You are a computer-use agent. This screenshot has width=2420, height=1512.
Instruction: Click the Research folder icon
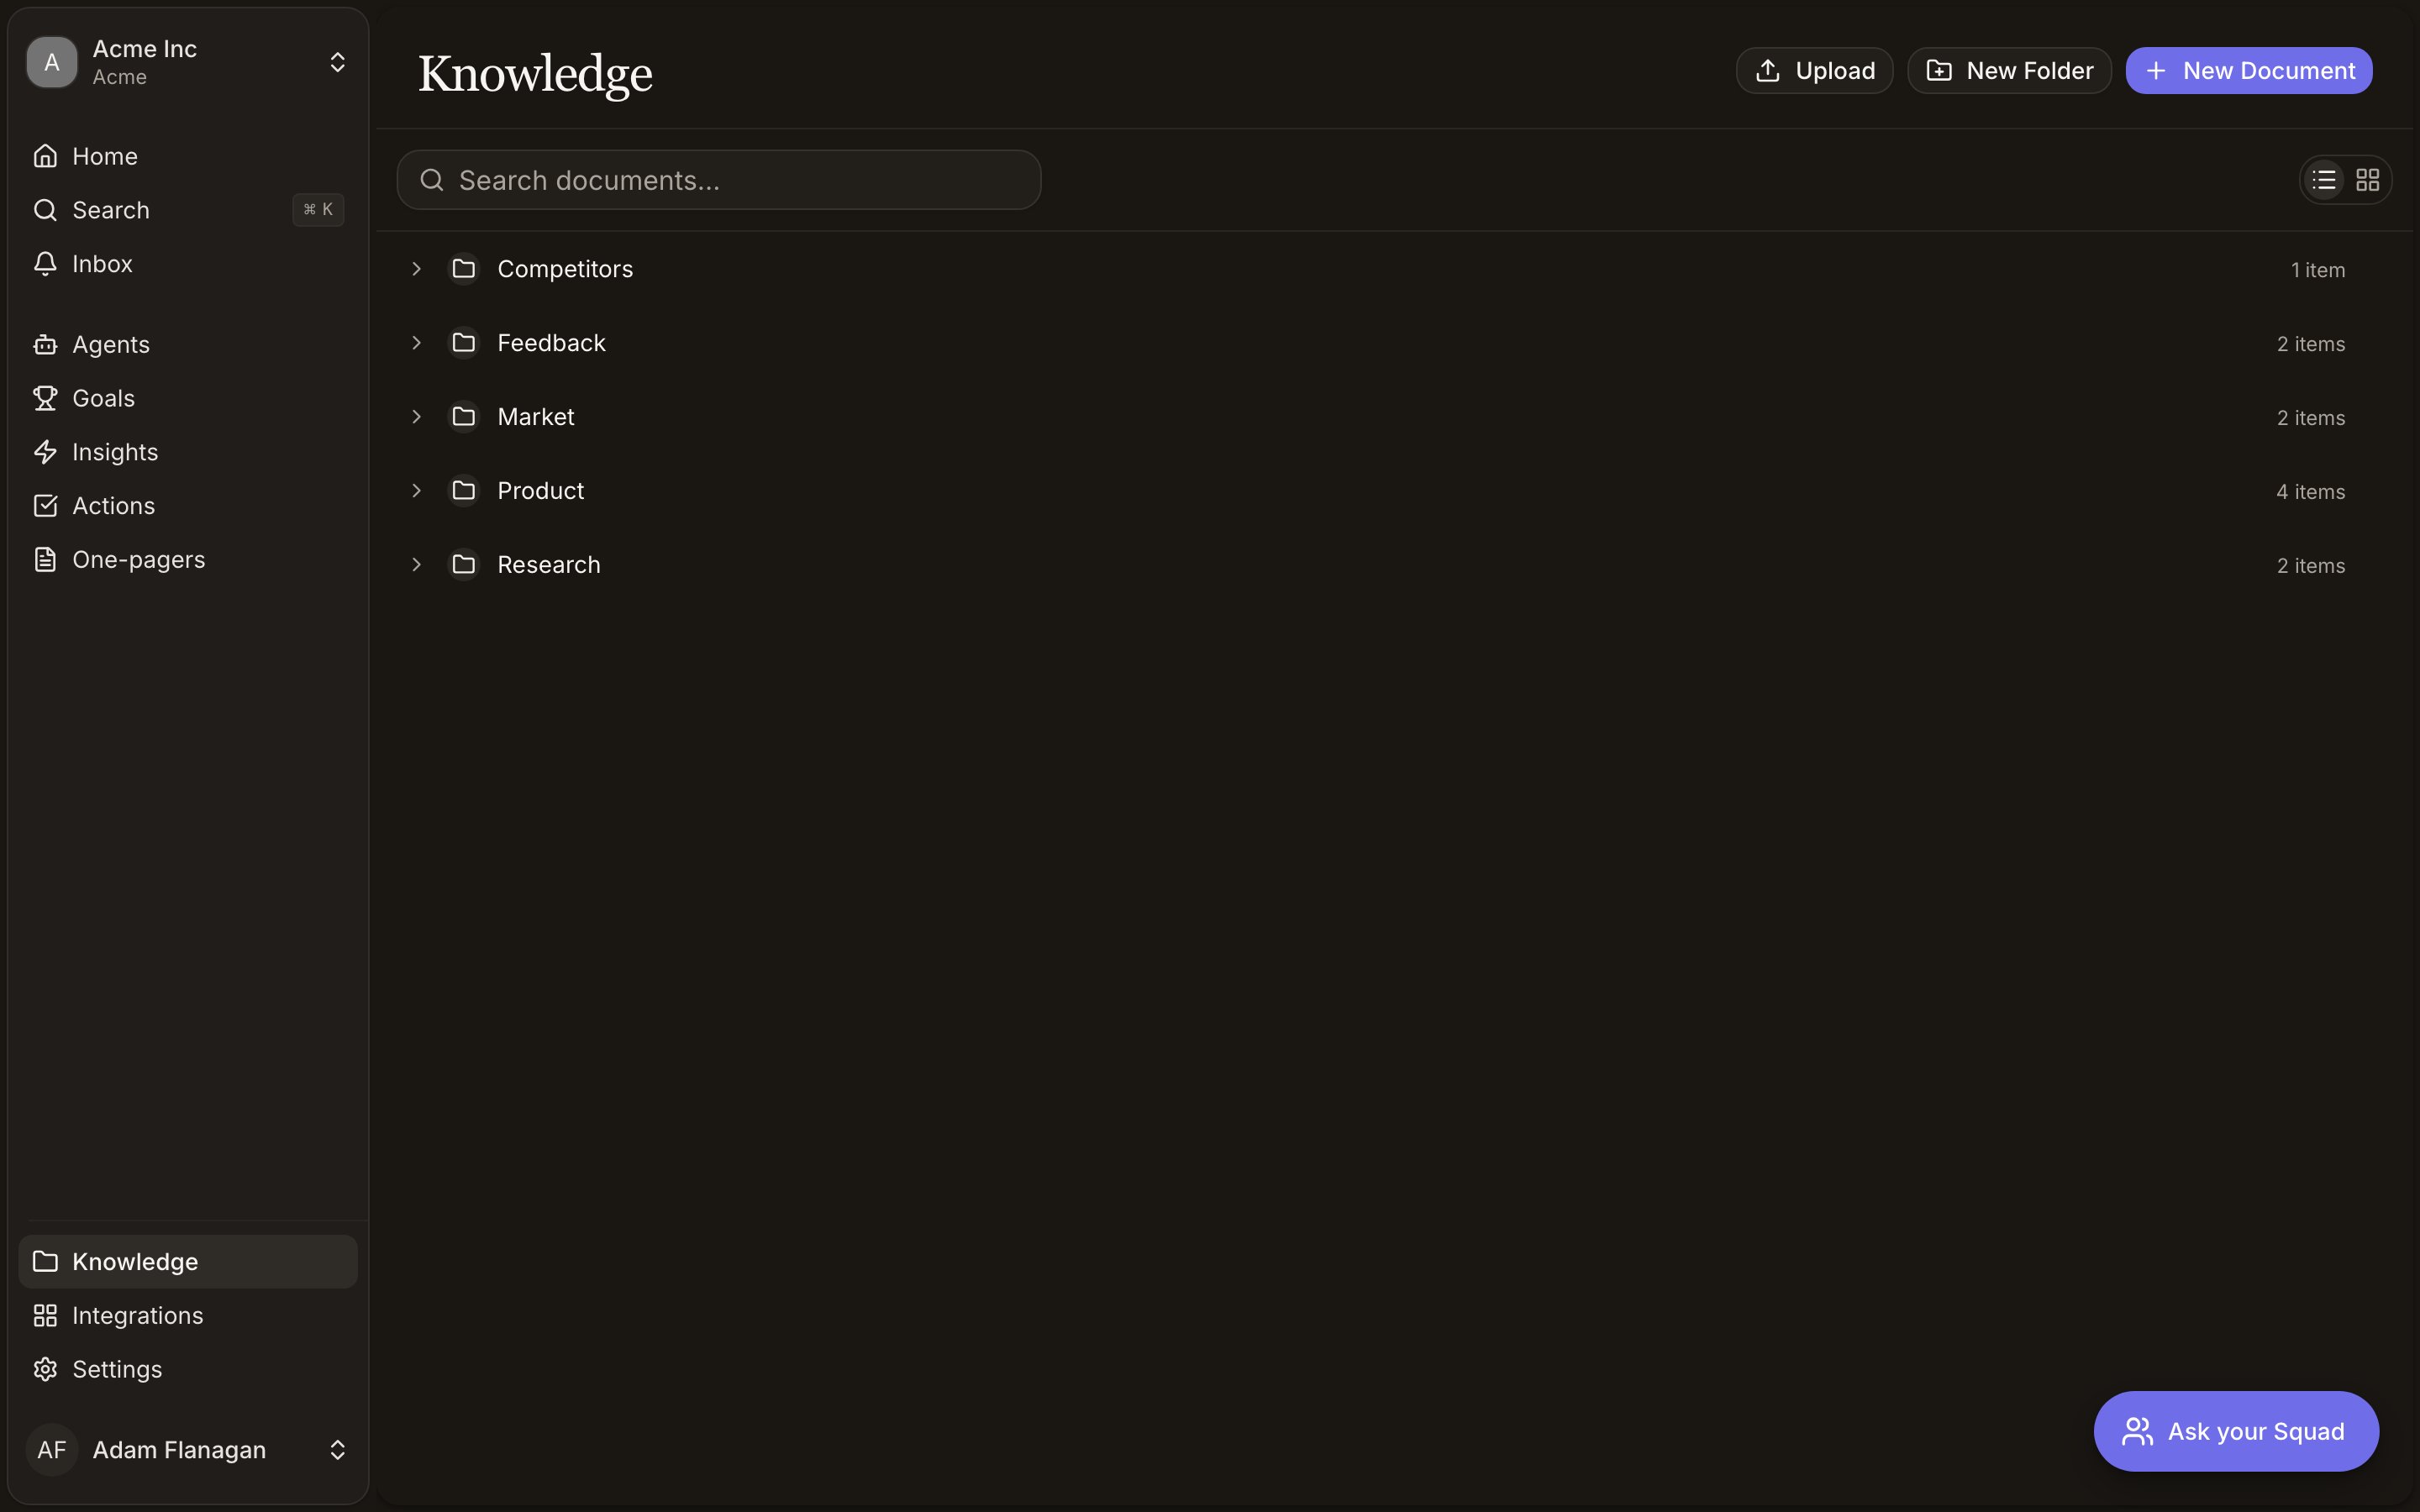click(x=464, y=565)
